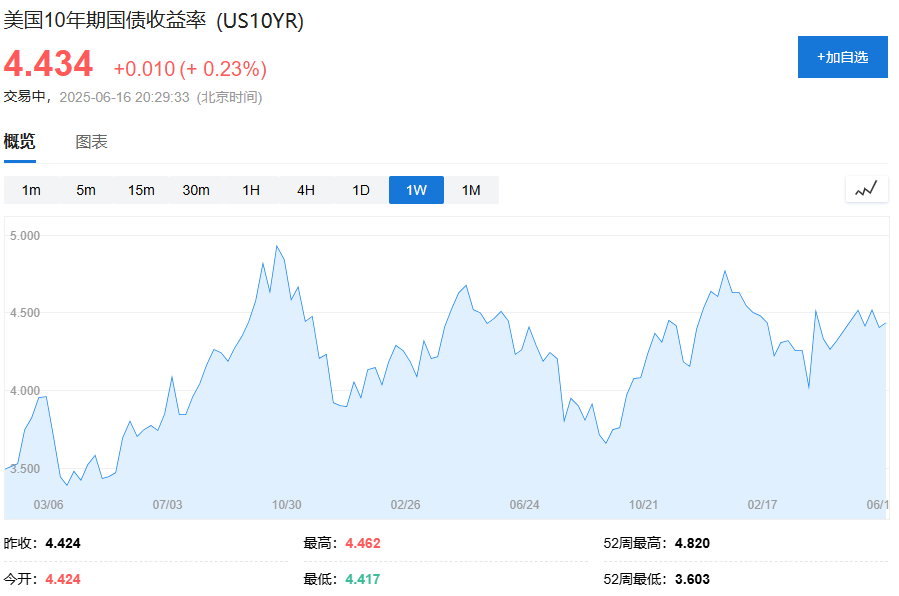899x596 pixels.
Task: Click the latest data point at chart's right edge
Action: pos(886,323)
